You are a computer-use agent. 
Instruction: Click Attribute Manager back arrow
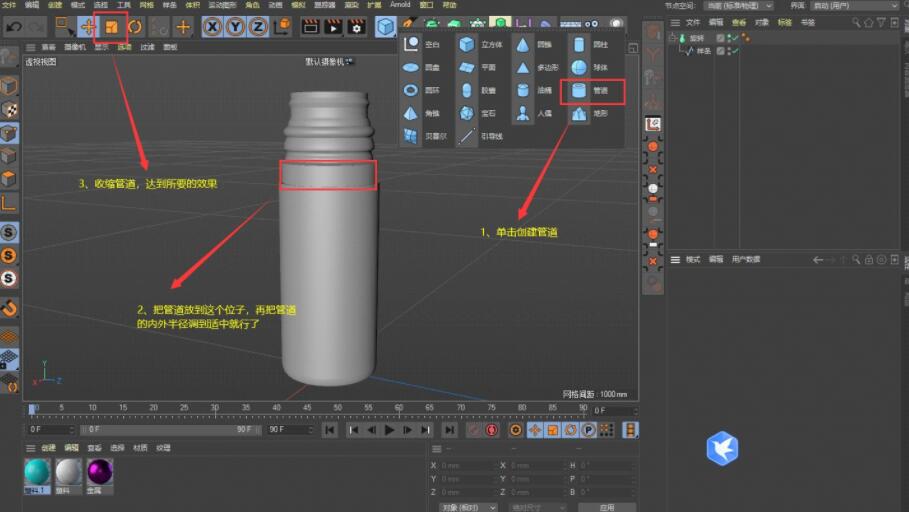click(818, 260)
